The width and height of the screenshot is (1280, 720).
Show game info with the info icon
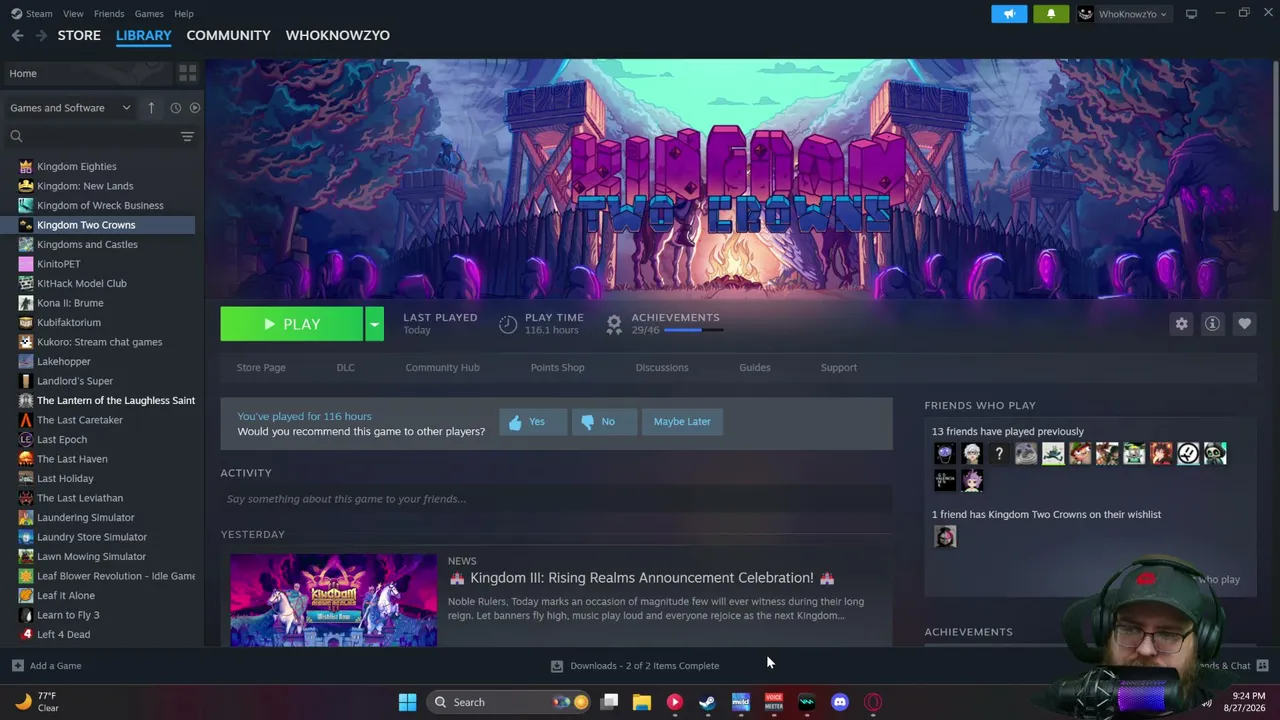tap(1212, 324)
